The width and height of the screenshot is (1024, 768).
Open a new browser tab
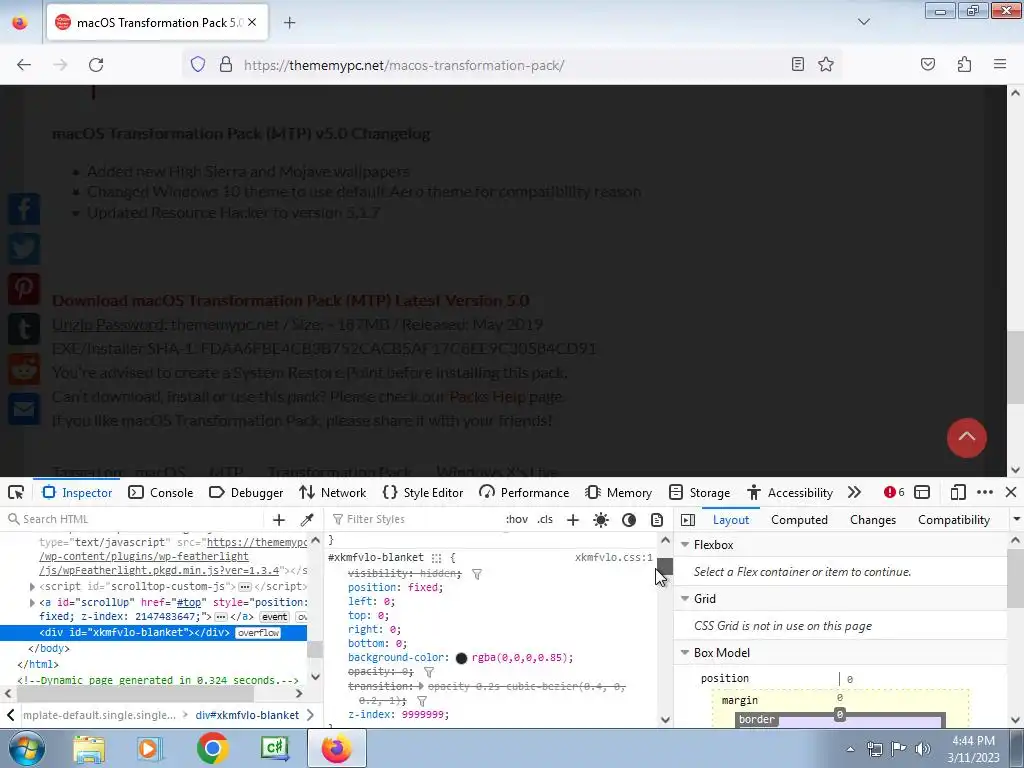(289, 23)
